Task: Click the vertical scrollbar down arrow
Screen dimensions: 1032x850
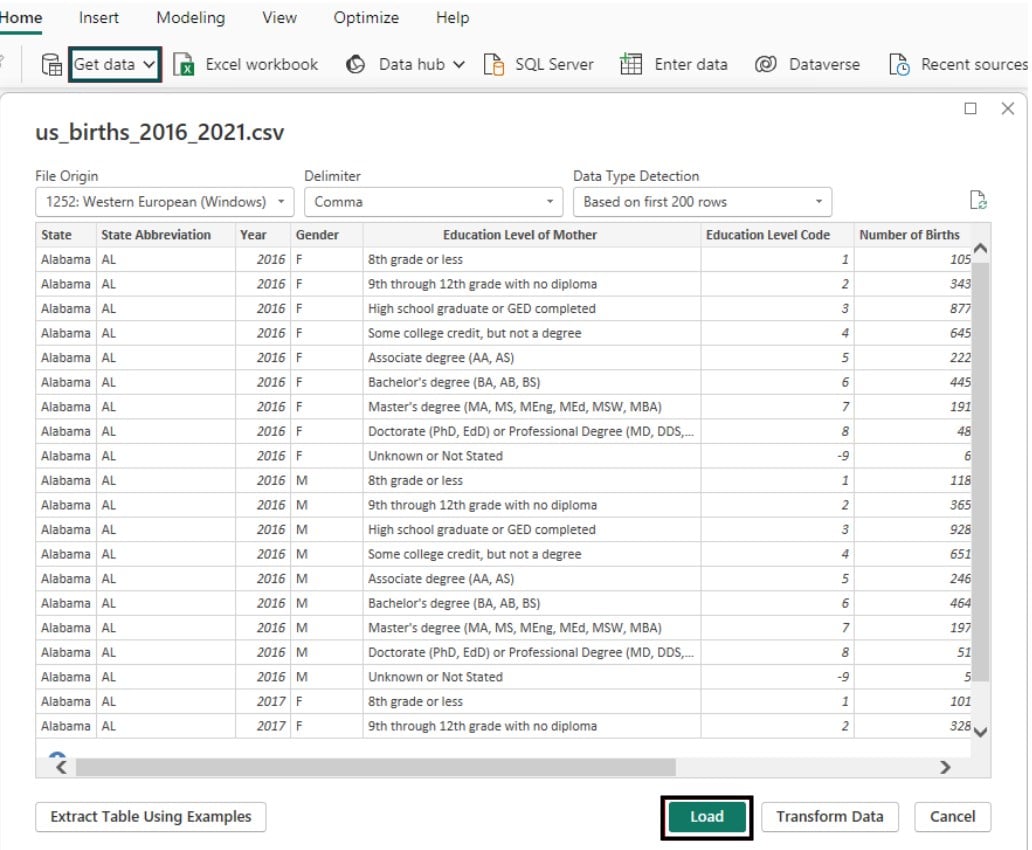Action: click(x=979, y=732)
